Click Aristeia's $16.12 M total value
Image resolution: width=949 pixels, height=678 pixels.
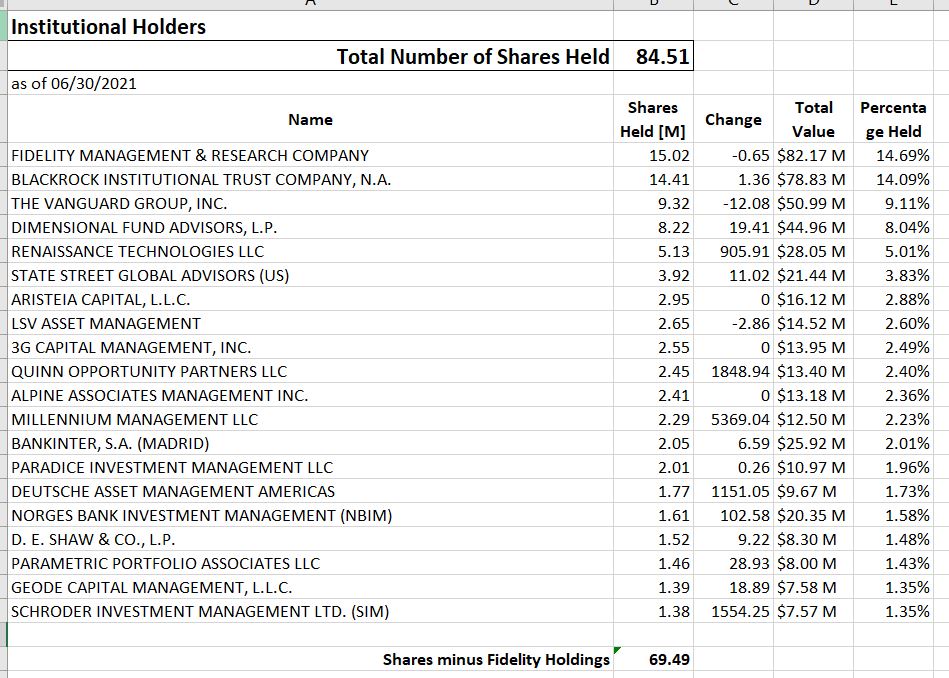[813, 299]
